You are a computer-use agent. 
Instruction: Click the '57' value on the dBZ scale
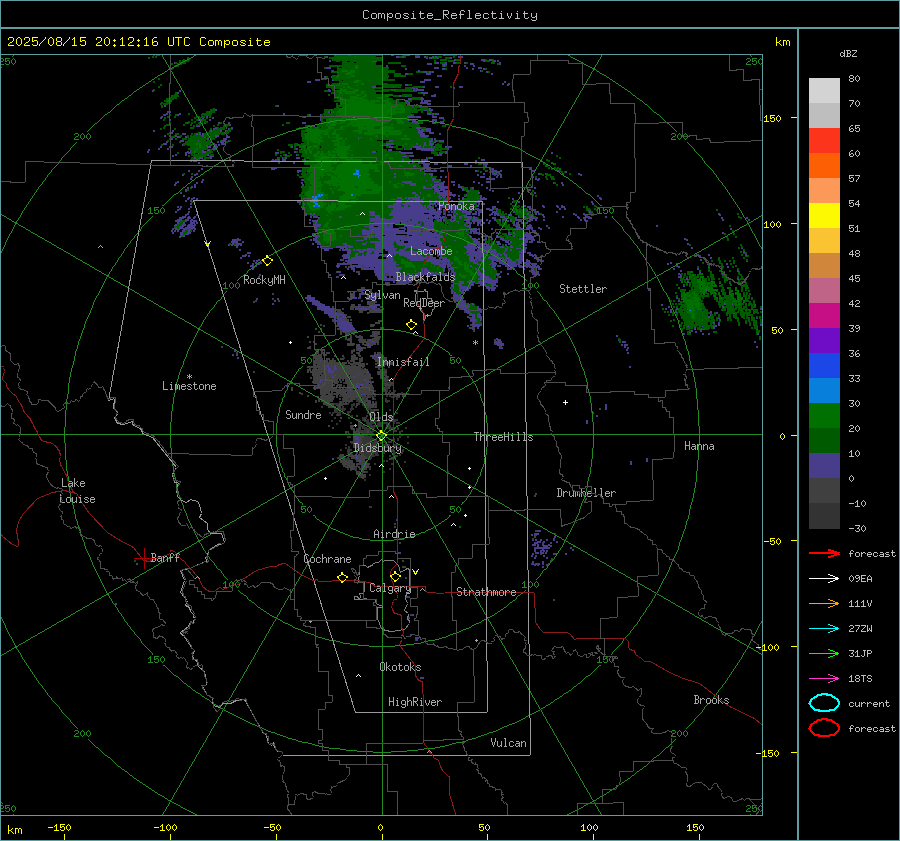click(854, 179)
